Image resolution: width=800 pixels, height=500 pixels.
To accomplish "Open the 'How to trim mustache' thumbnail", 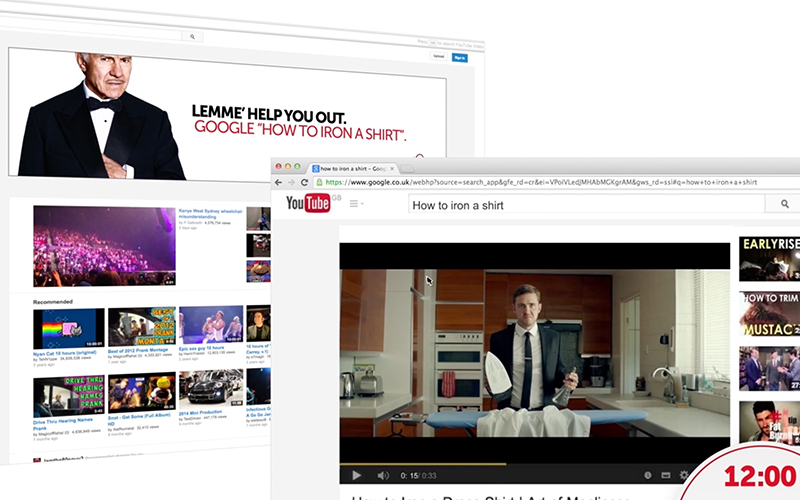I will (769, 314).
